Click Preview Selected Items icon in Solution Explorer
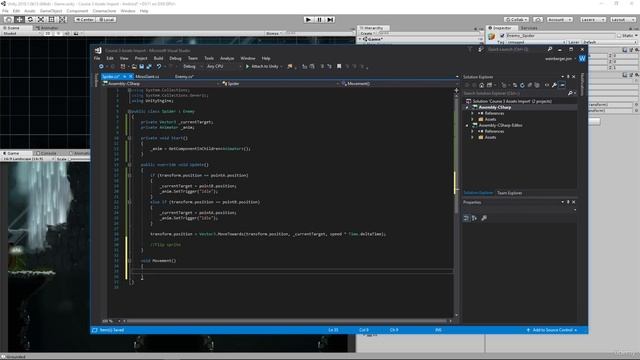Screen dimensions: 640x360 click(562, 85)
